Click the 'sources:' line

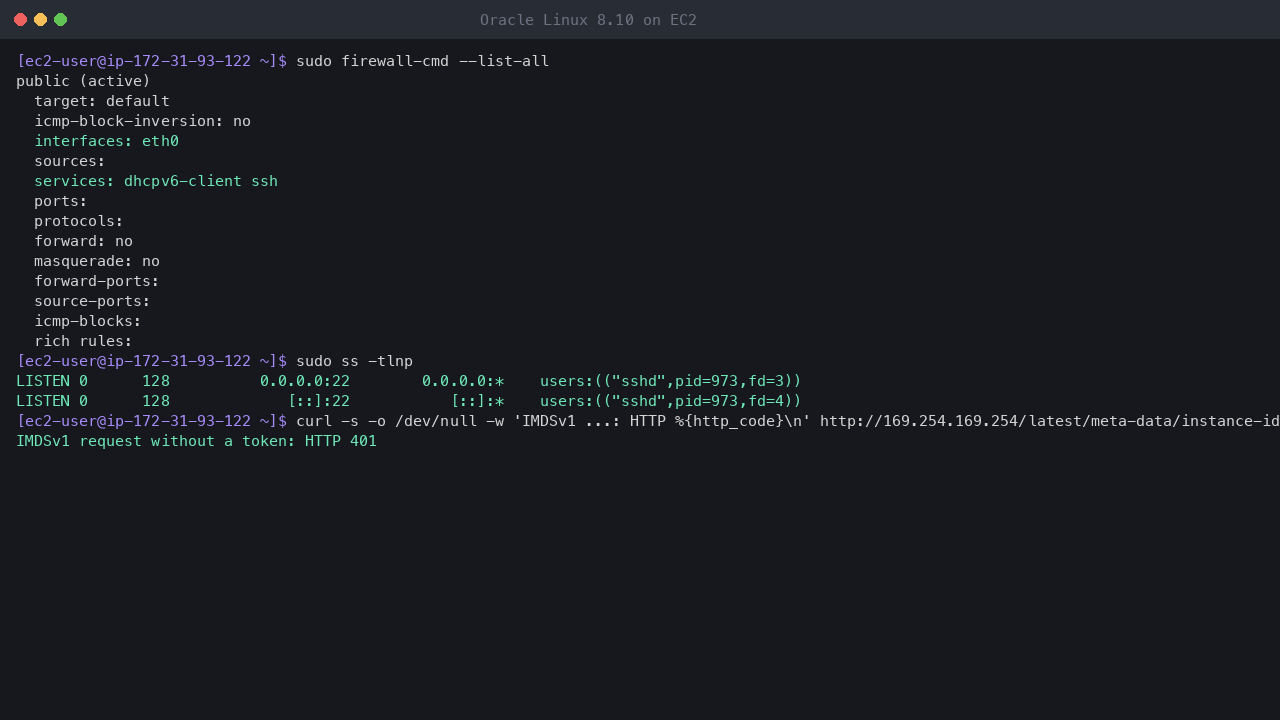tap(70, 161)
